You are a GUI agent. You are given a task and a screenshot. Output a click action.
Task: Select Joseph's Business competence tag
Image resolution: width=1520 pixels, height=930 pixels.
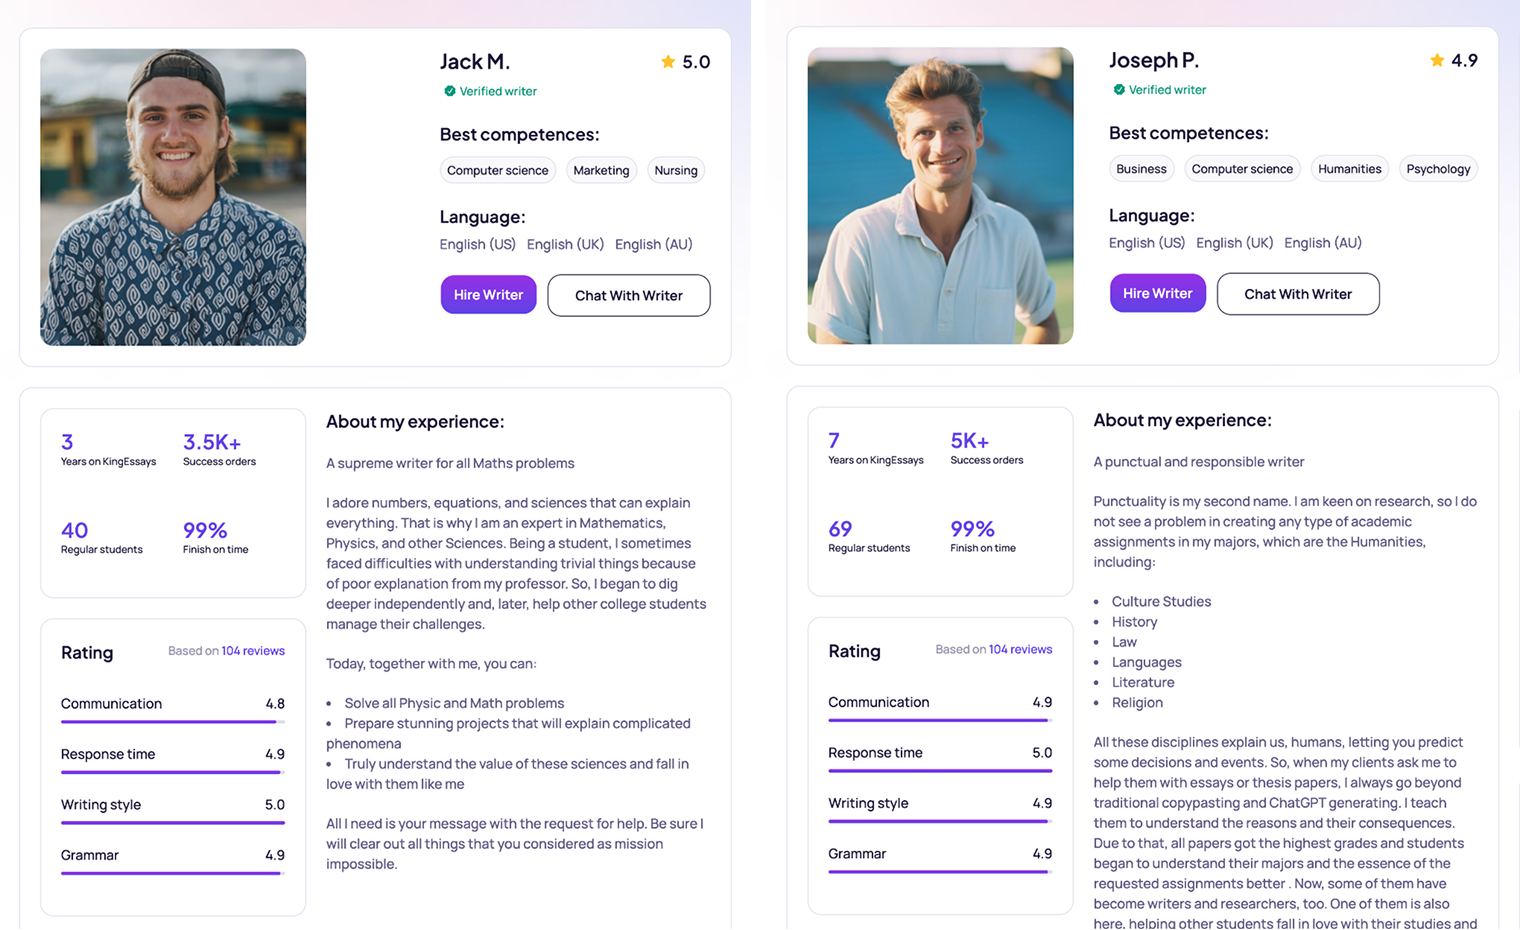pyautogui.click(x=1141, y=169)
